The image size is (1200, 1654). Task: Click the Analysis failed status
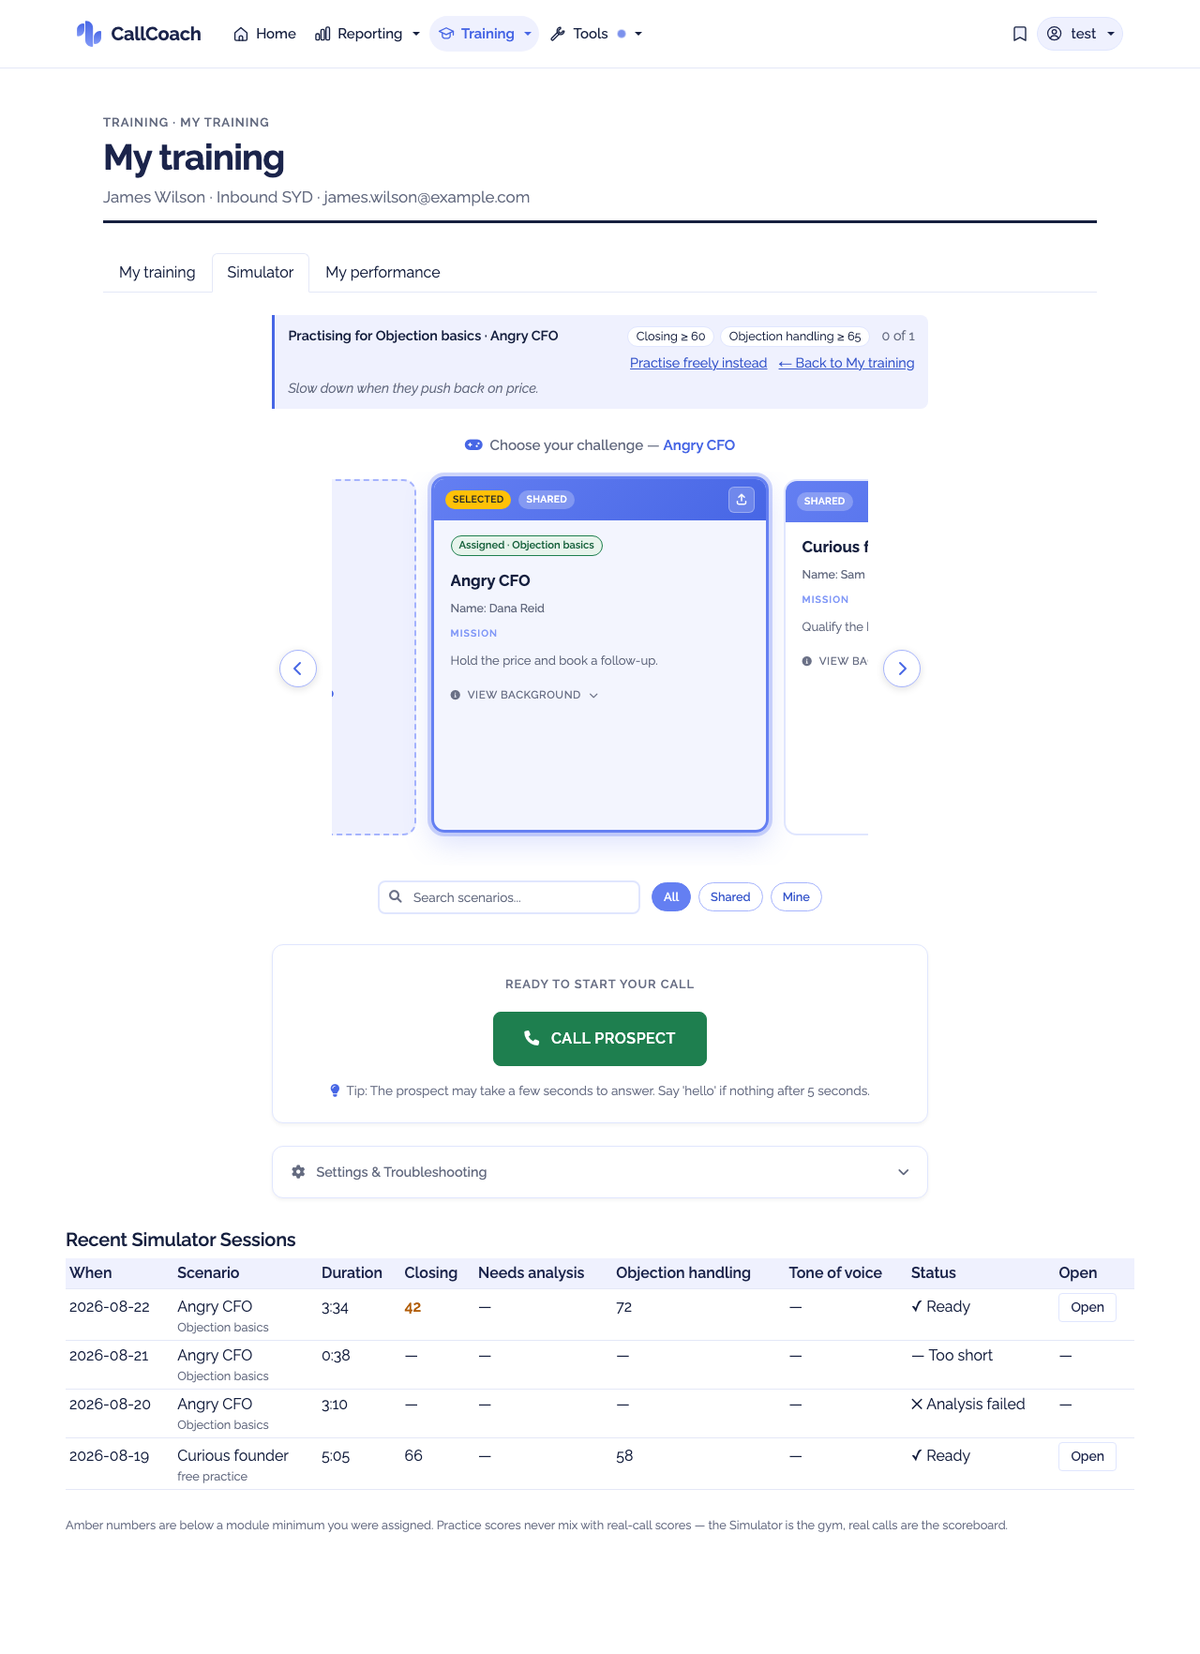pos(968,1404)
